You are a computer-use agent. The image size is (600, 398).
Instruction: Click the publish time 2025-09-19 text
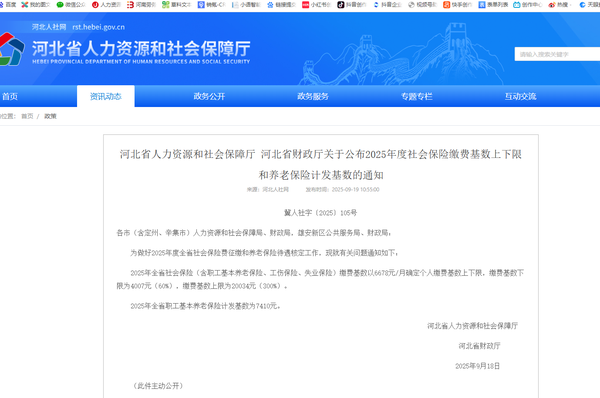[342, 189]
